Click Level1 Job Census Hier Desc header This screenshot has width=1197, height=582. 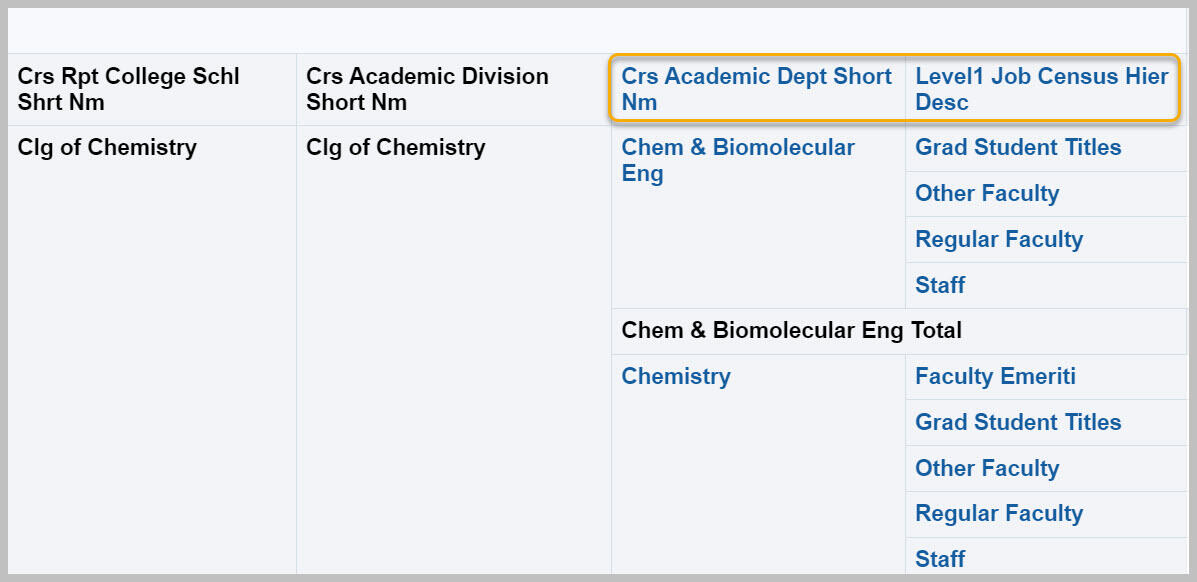tap(1041, 89)
